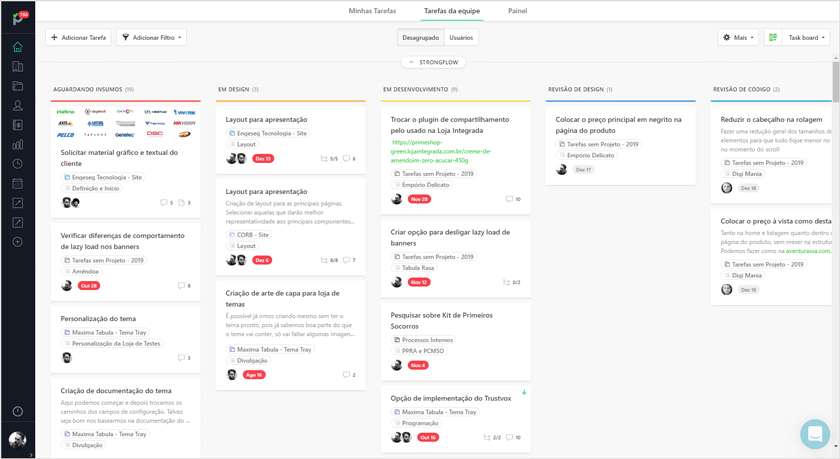Click the assignee avatar on the 'Pesquisar sobre Kit' card
840x459 pixels.
pyautogui.click(x=396, y=365)
